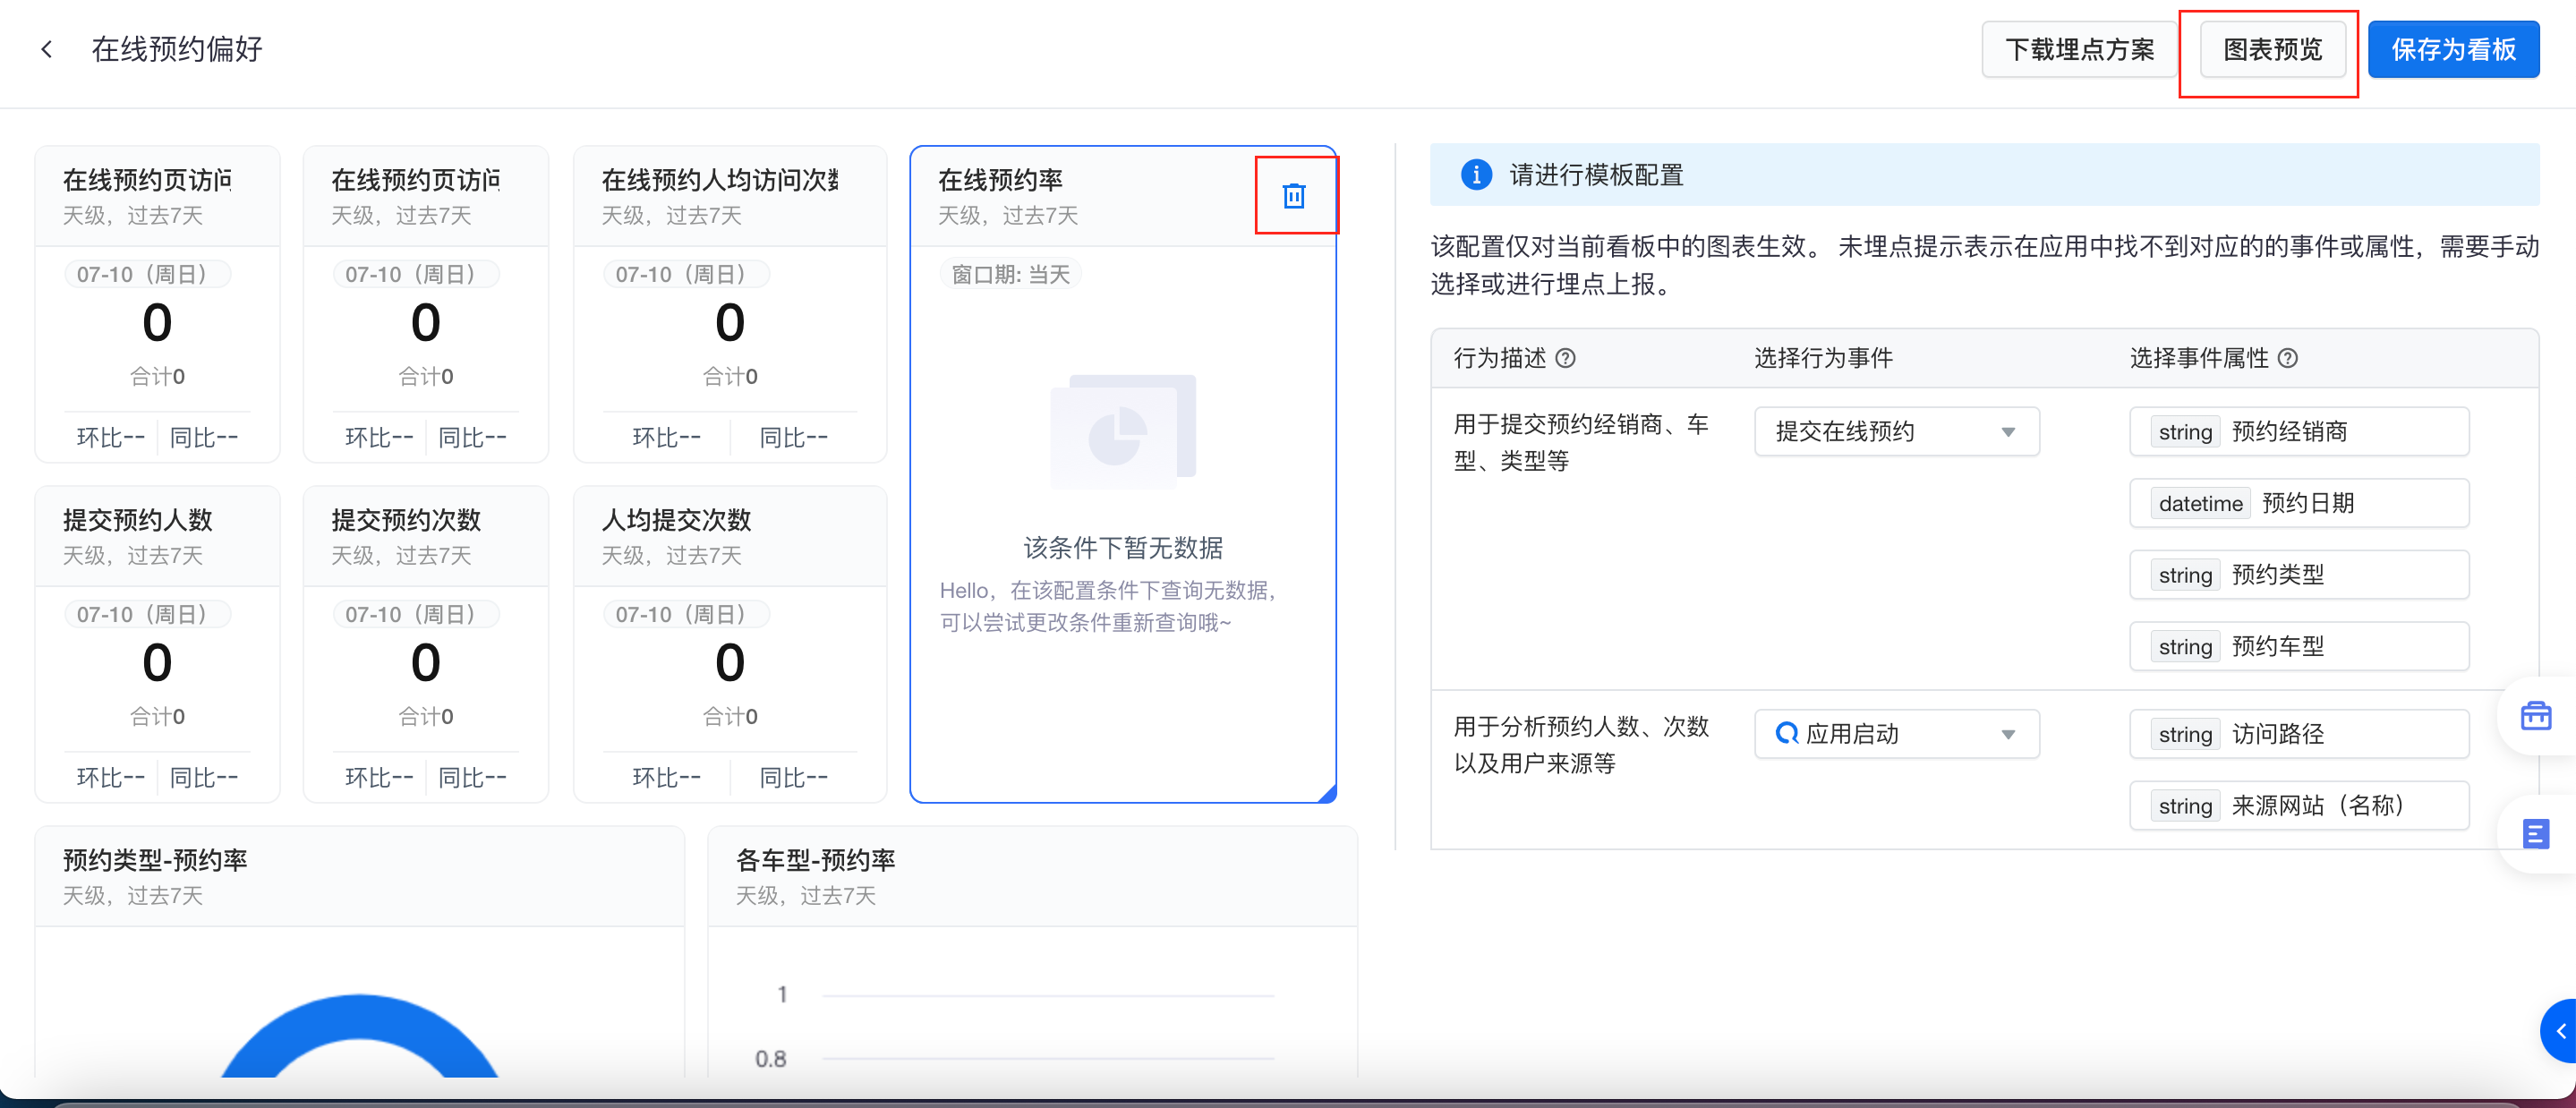This screenshot has width=2576, height=1108.
Task: Select the 预约日期 datetime attribute field
Action: (2298, 503)
